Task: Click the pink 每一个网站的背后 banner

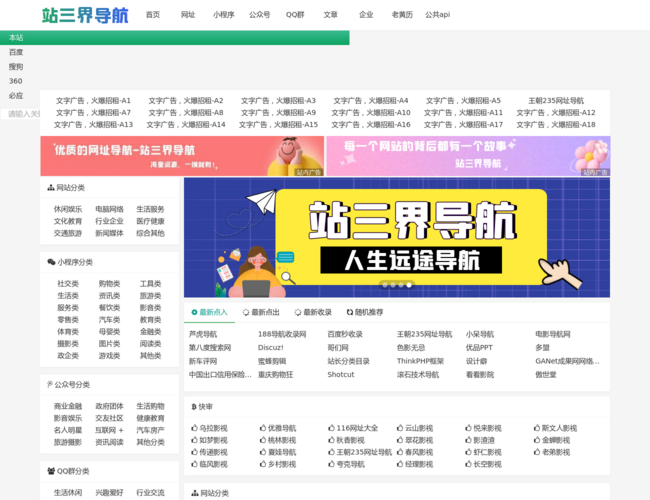Action: pos(468,156)
